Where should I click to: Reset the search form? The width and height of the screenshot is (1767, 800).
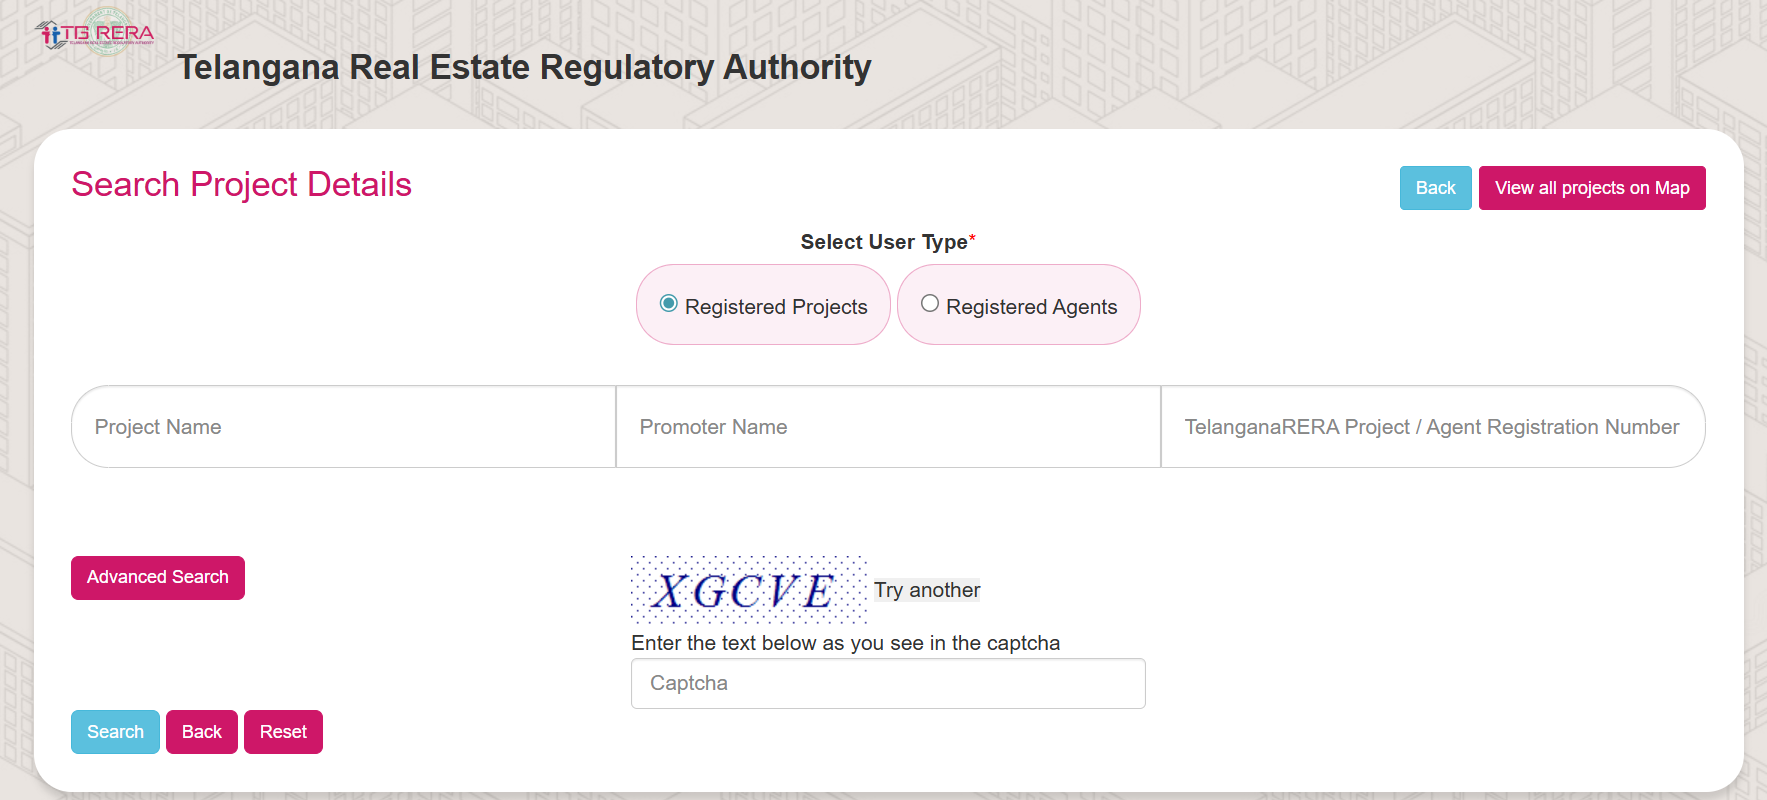283,732
